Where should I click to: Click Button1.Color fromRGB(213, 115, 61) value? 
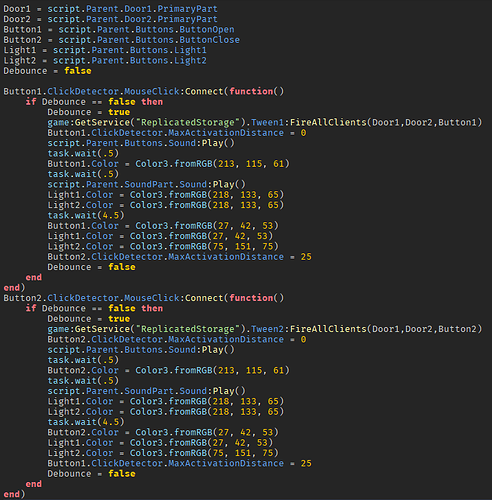[x=212, y=164]
